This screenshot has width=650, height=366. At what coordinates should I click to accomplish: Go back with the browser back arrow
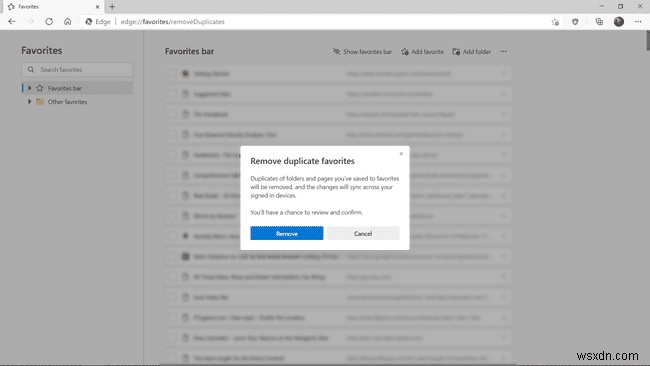12,22
